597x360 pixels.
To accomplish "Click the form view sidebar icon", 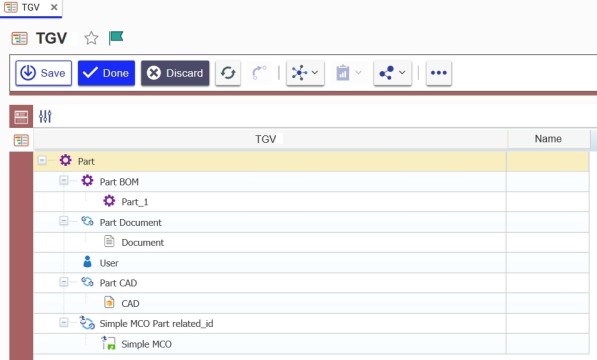I will [x=21, y=117].
